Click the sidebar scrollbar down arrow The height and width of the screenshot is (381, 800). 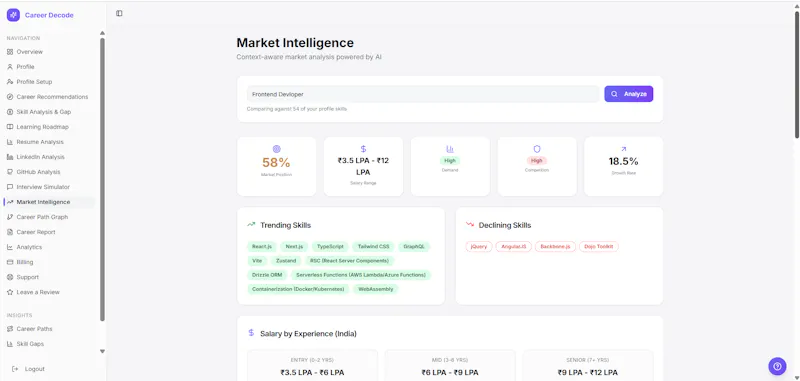(x=102, y=351)
